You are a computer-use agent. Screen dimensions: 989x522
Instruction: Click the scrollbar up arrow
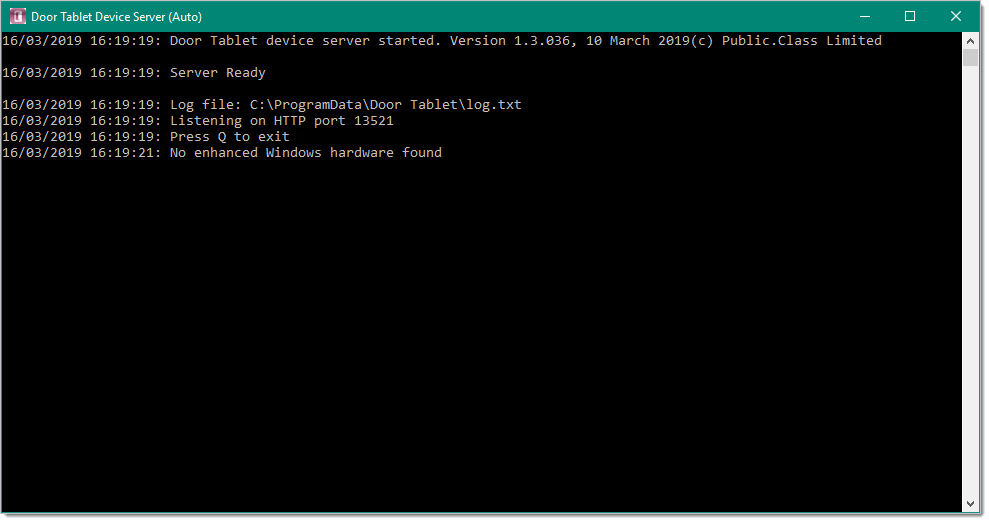(970, 41)
